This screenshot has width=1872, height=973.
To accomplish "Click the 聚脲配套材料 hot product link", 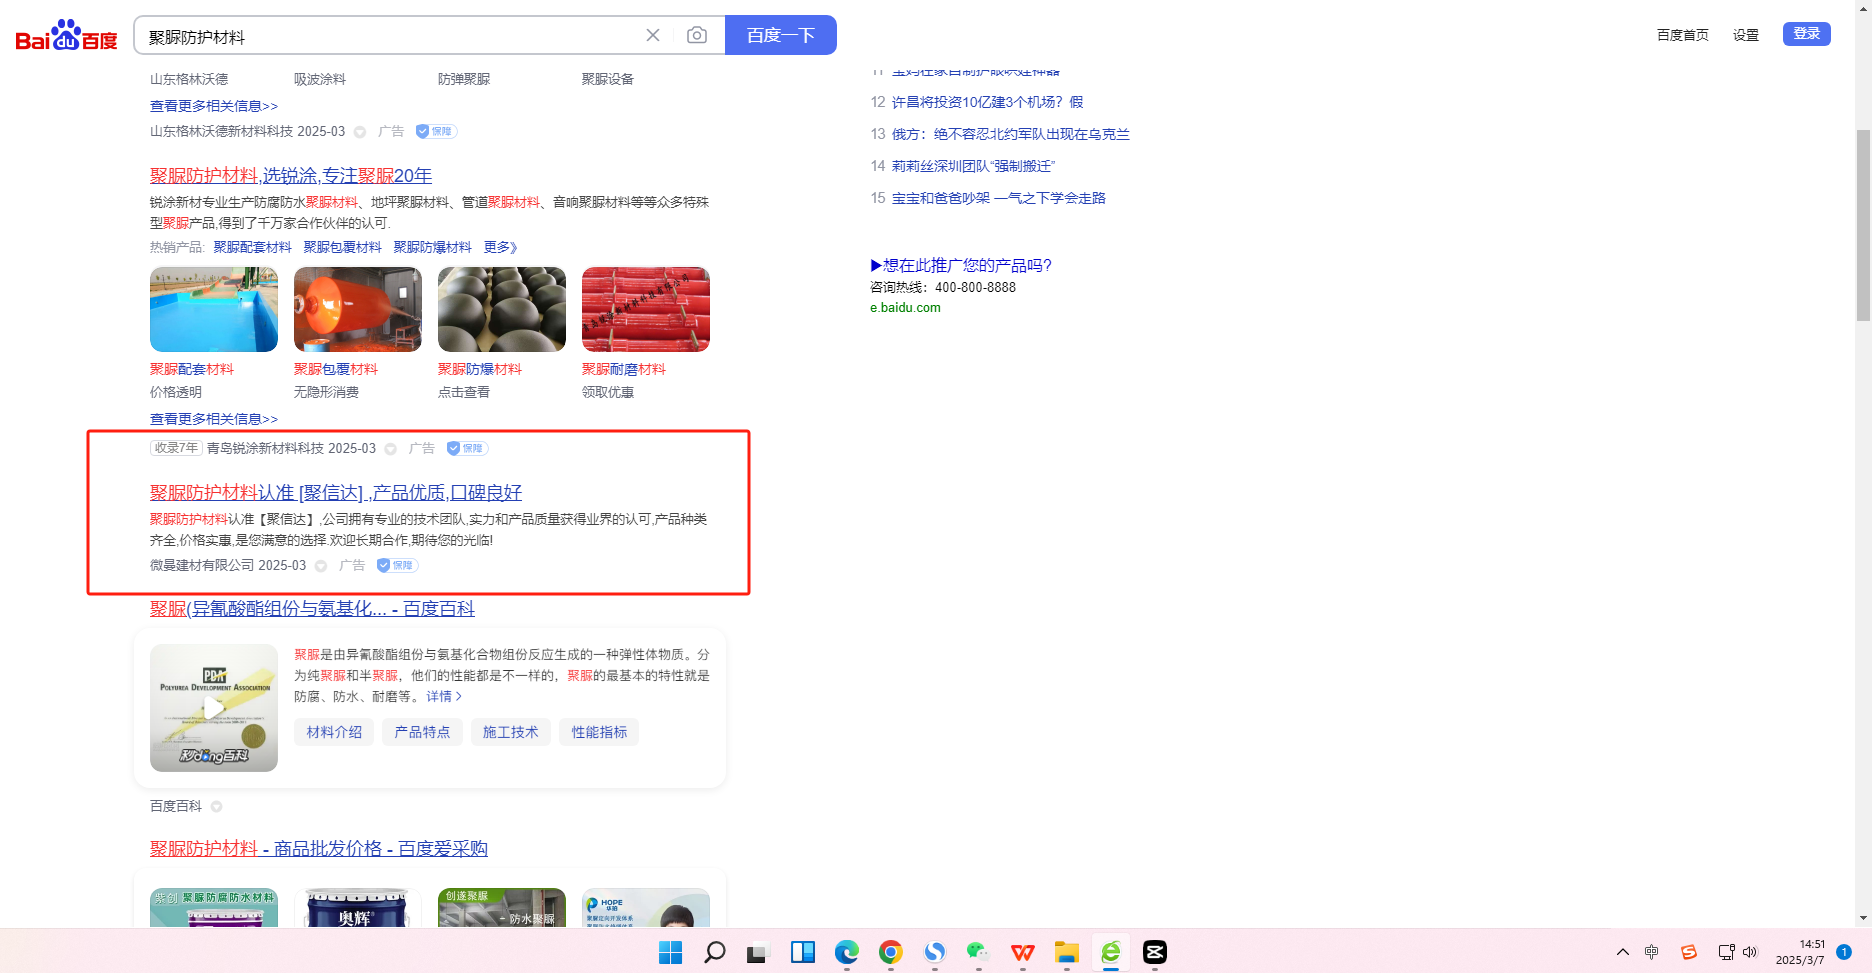I will coord(252,247).
